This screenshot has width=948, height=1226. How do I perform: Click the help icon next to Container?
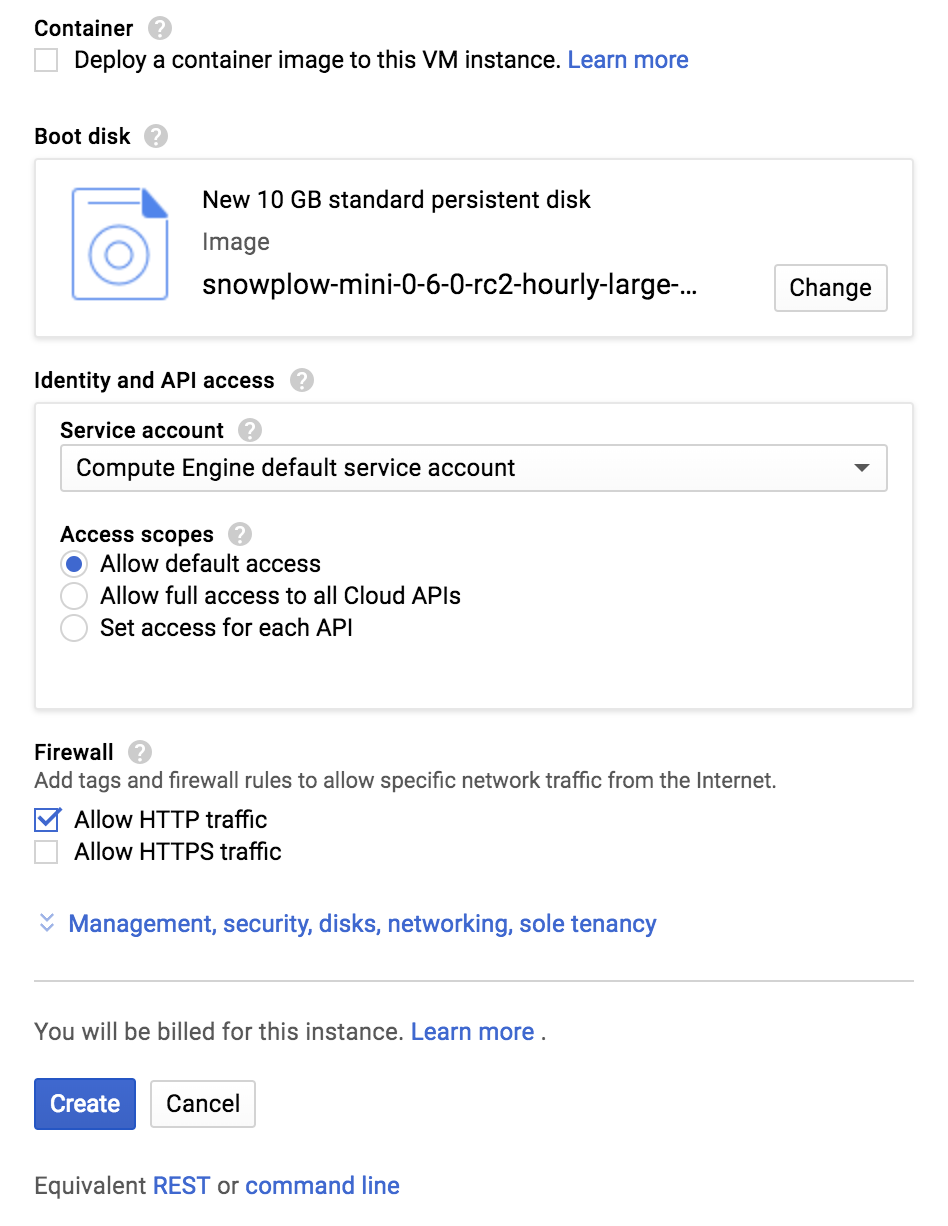[159, 29]
